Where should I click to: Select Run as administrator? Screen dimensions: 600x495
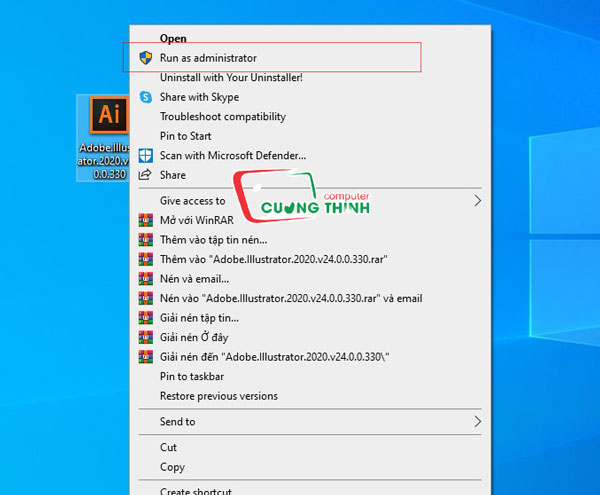coord(310,58)
